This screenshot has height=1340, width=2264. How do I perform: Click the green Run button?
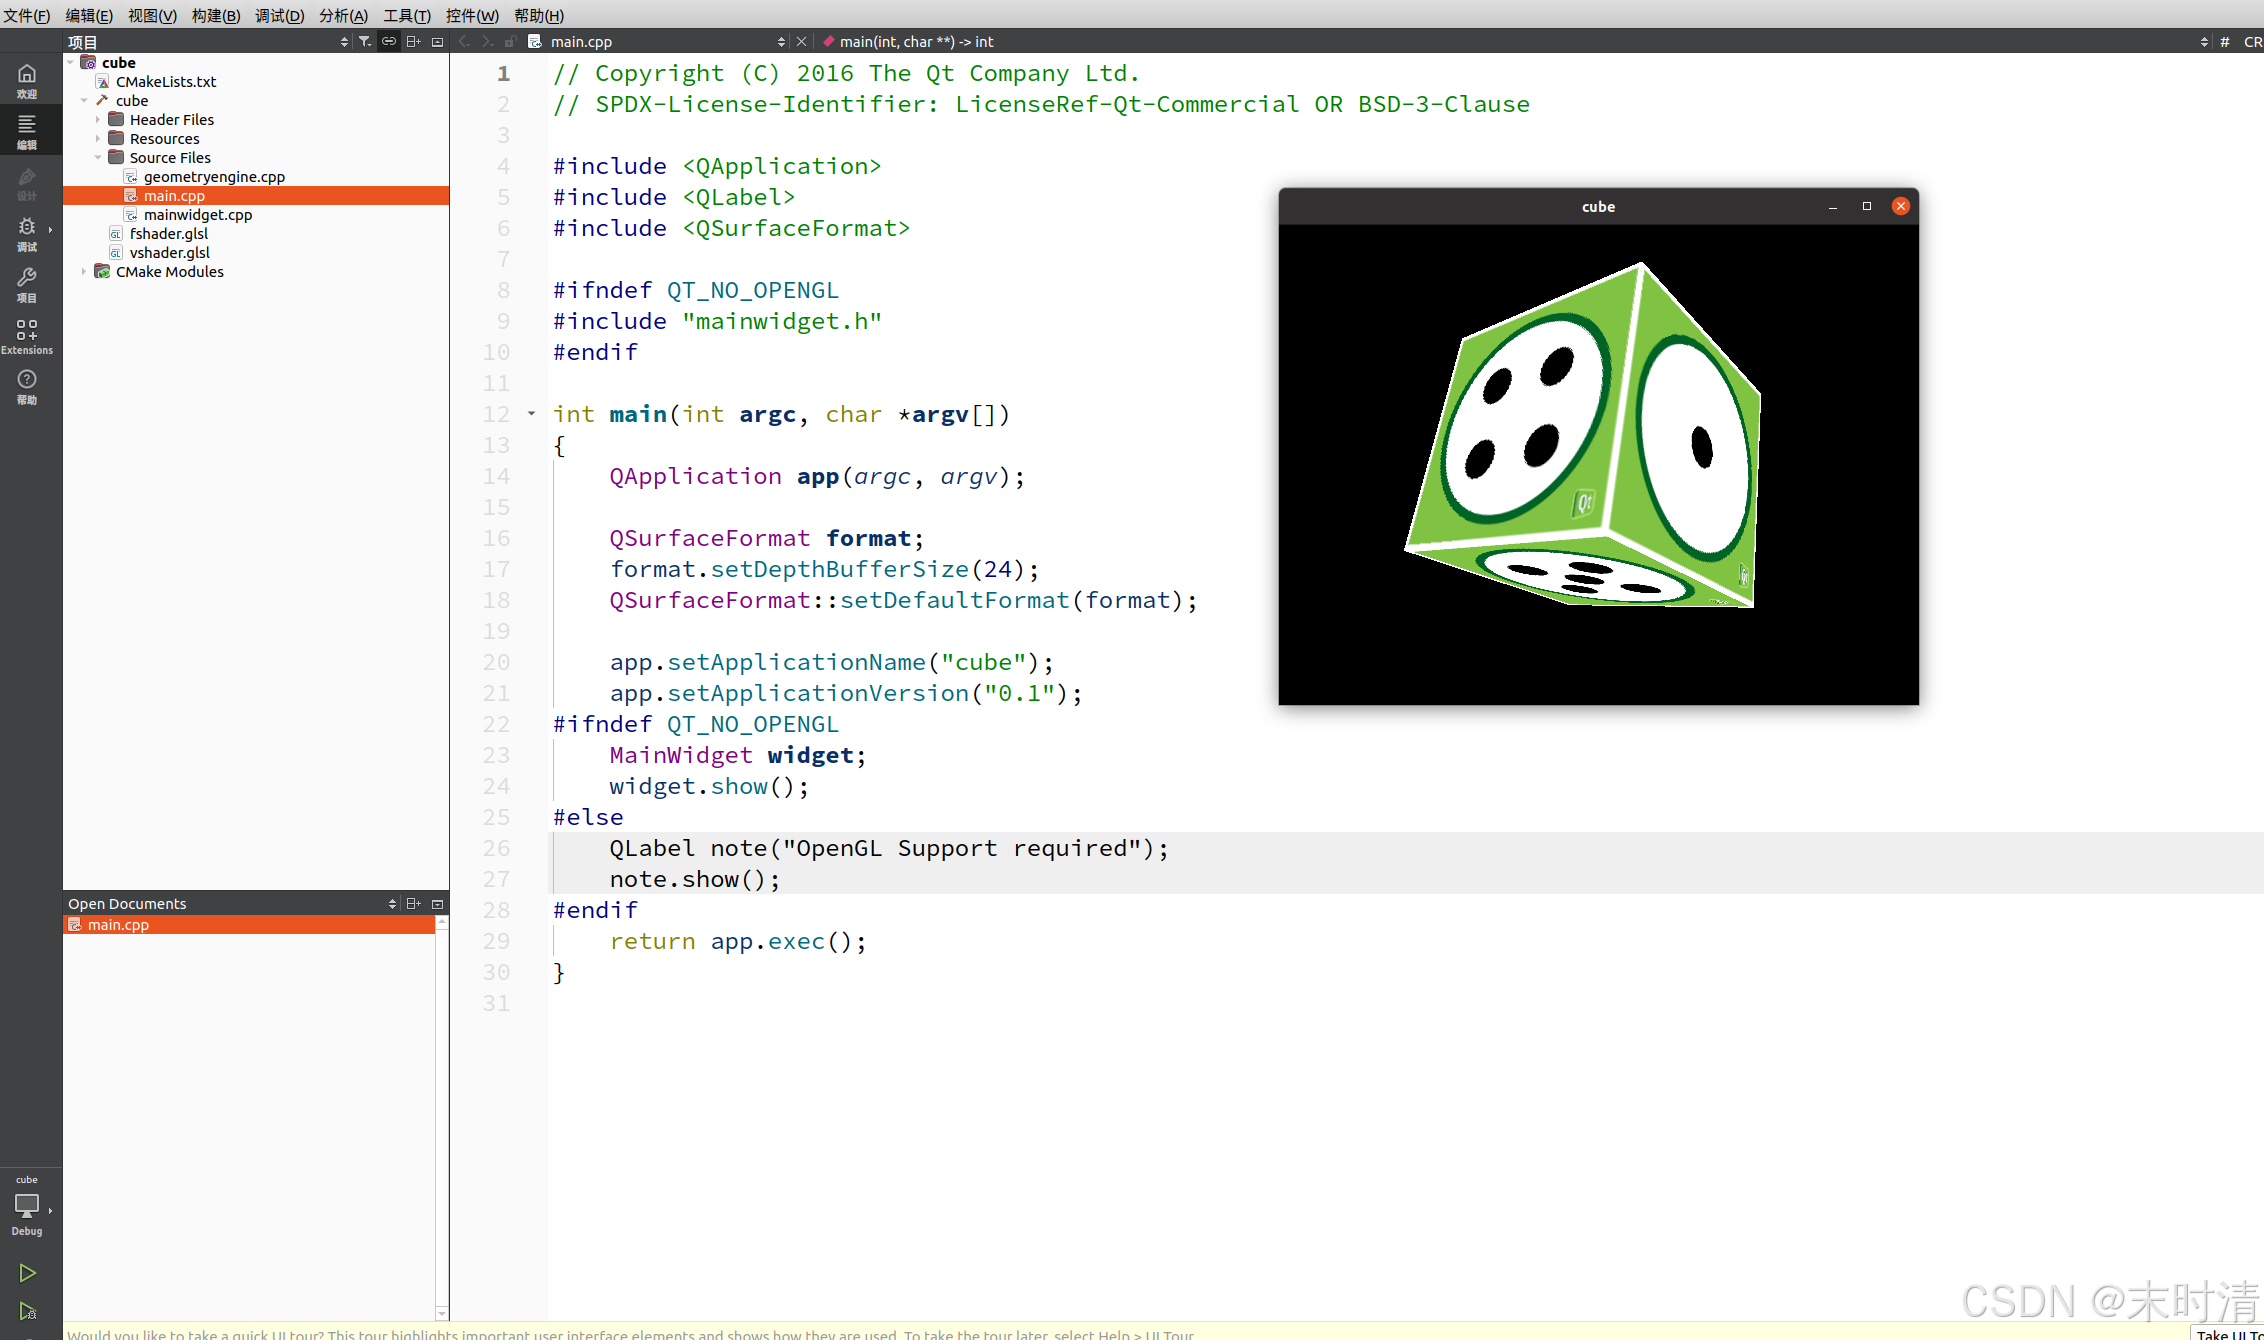click(x=27, y=1273)
